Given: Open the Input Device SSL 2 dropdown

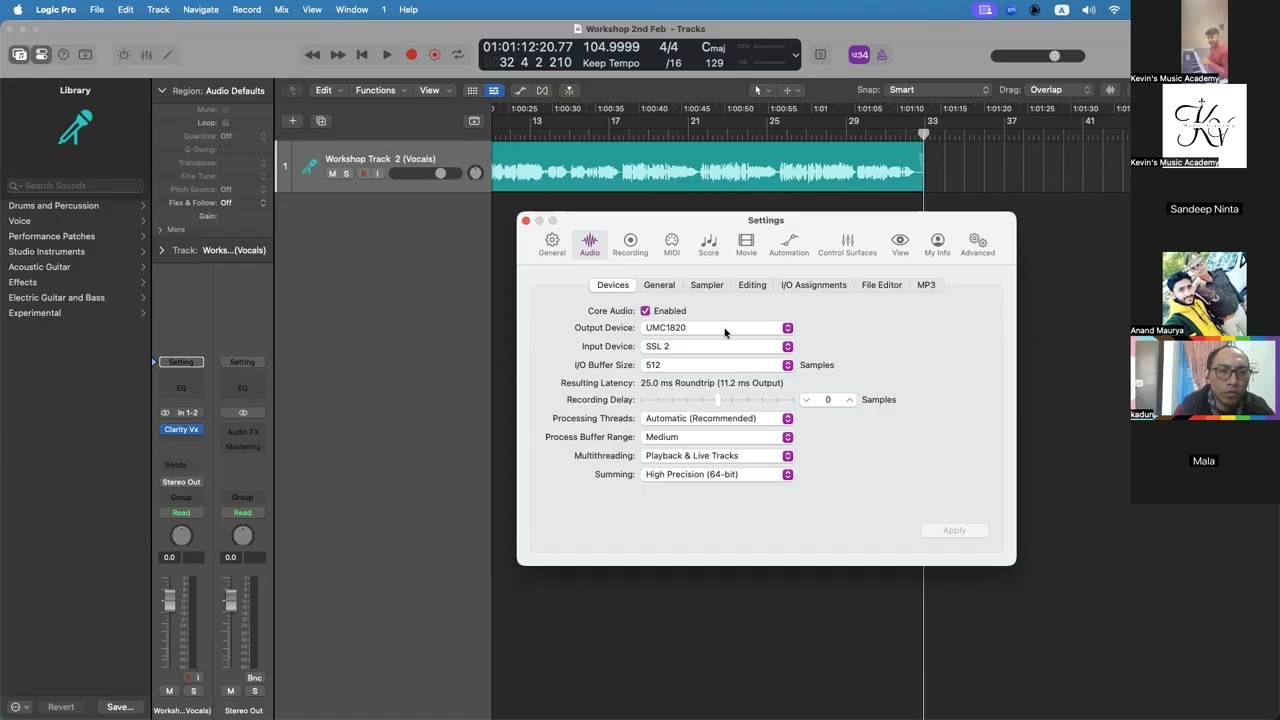Looking at the screenshot, I should [717, 346].
